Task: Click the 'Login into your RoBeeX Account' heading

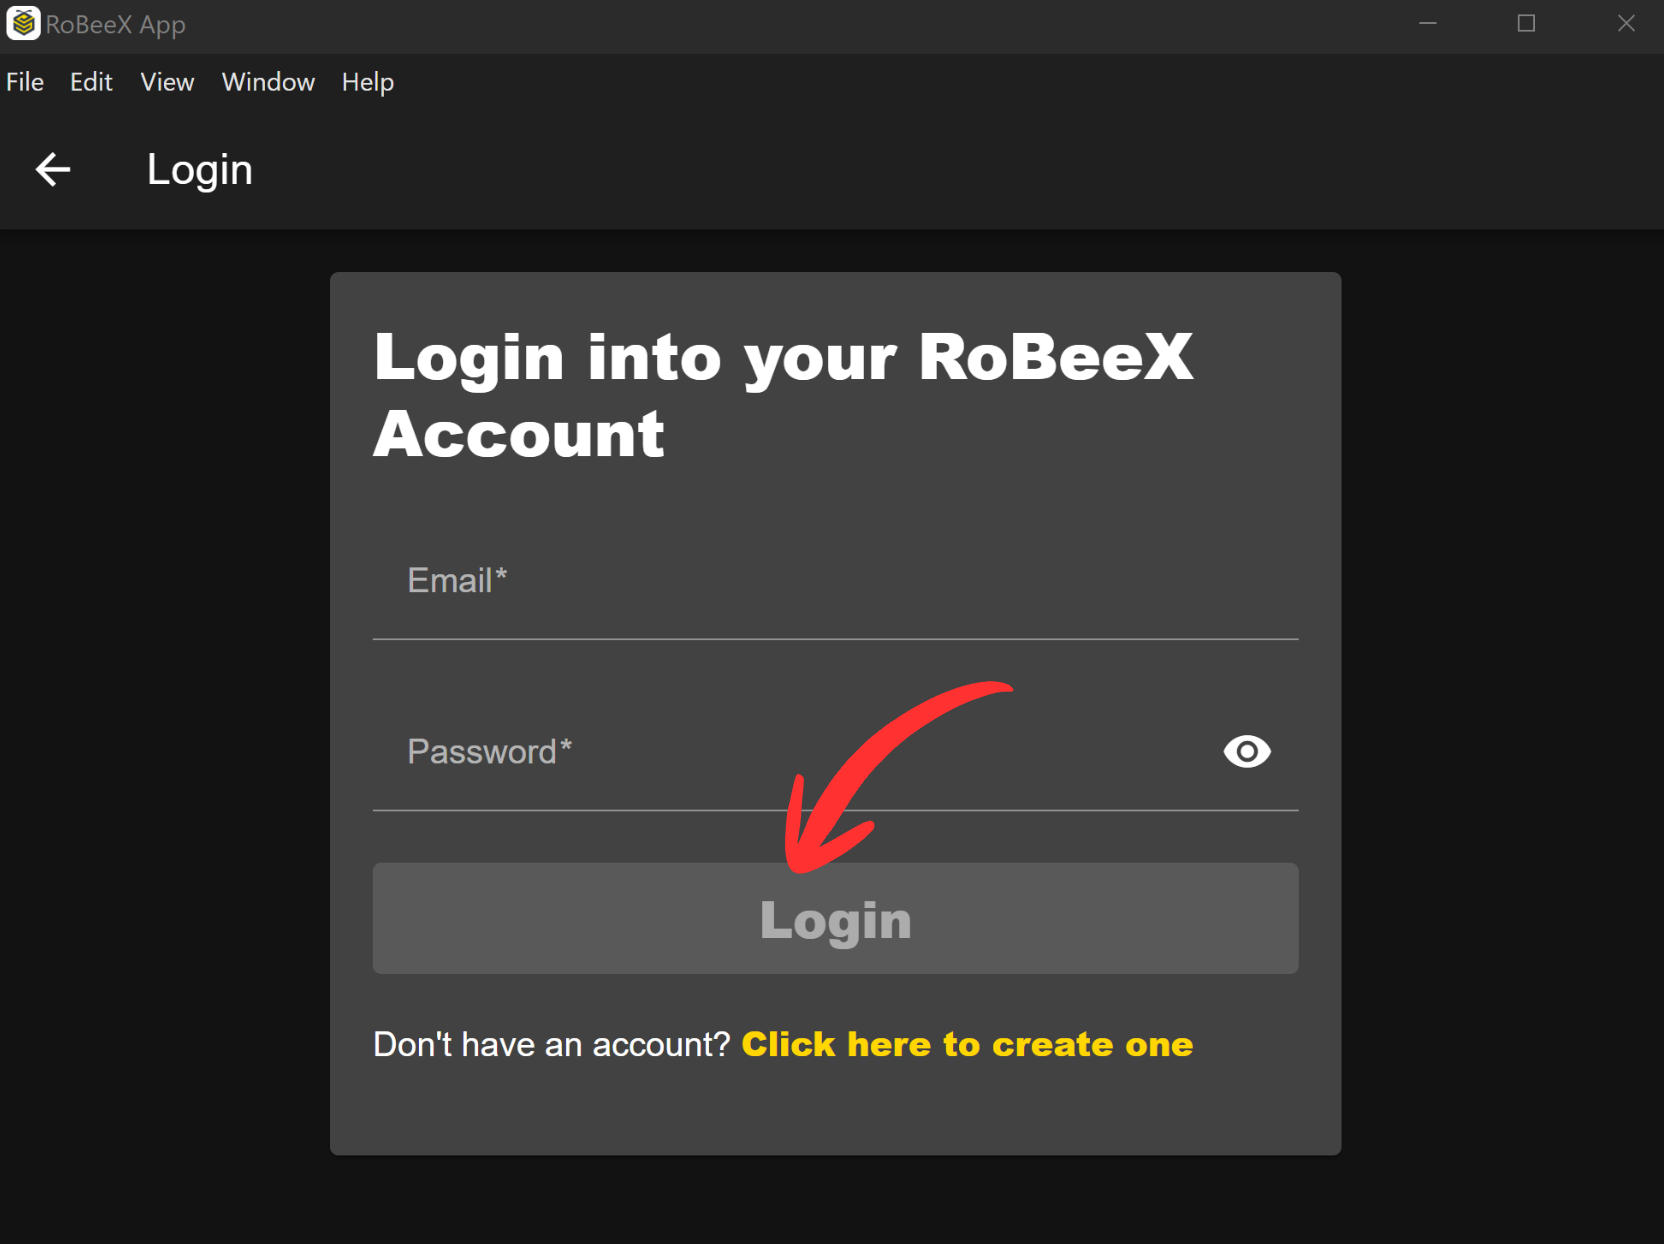Action: [783, 395]
